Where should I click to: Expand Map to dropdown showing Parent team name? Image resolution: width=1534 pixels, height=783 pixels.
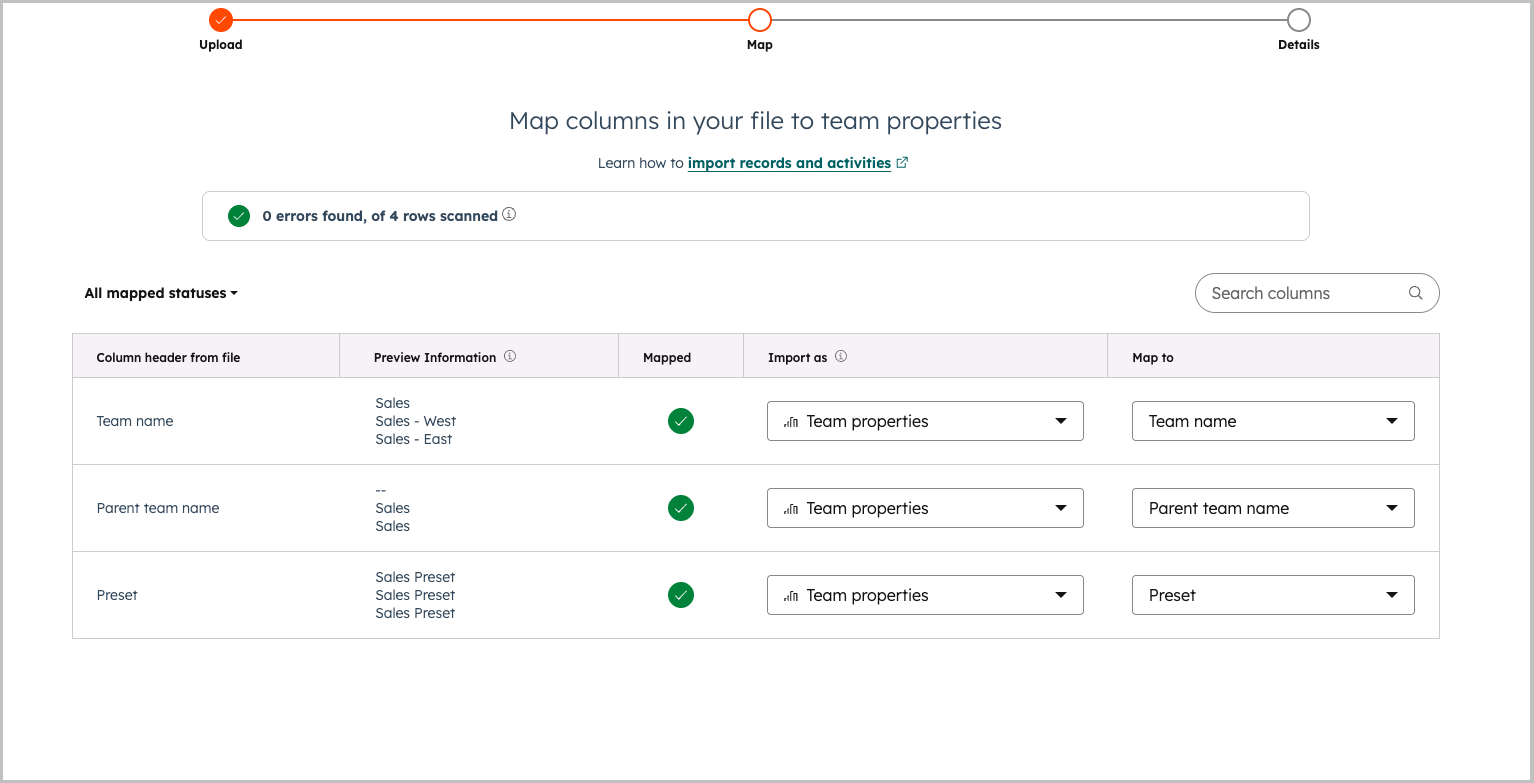click(1273, 508)
